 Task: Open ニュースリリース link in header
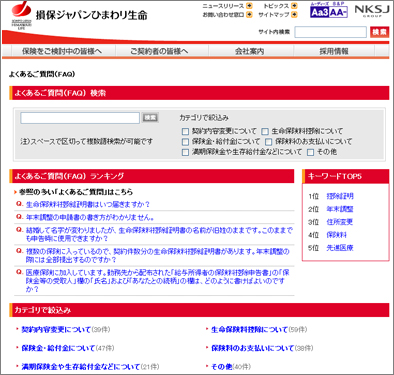(x=223, y=6)
